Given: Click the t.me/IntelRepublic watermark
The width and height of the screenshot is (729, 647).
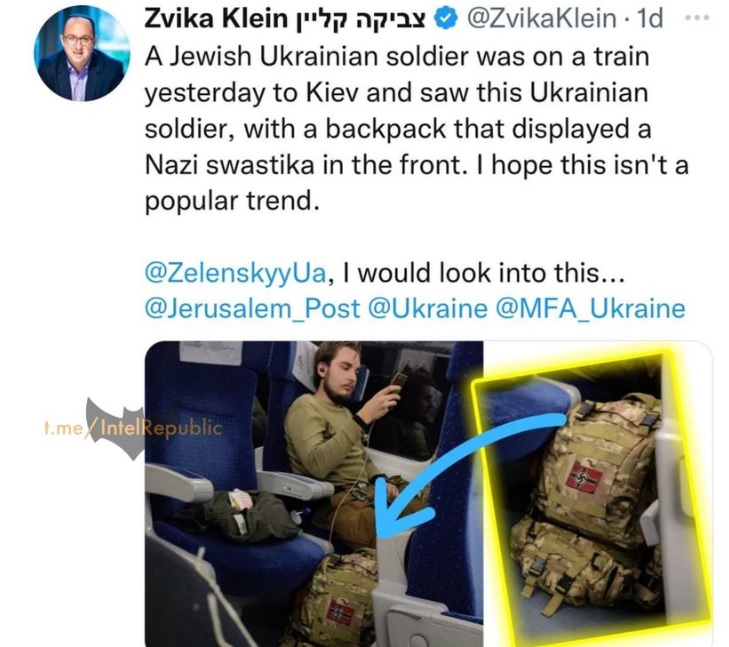Looking at the screenshot, I should pos(133,428).
